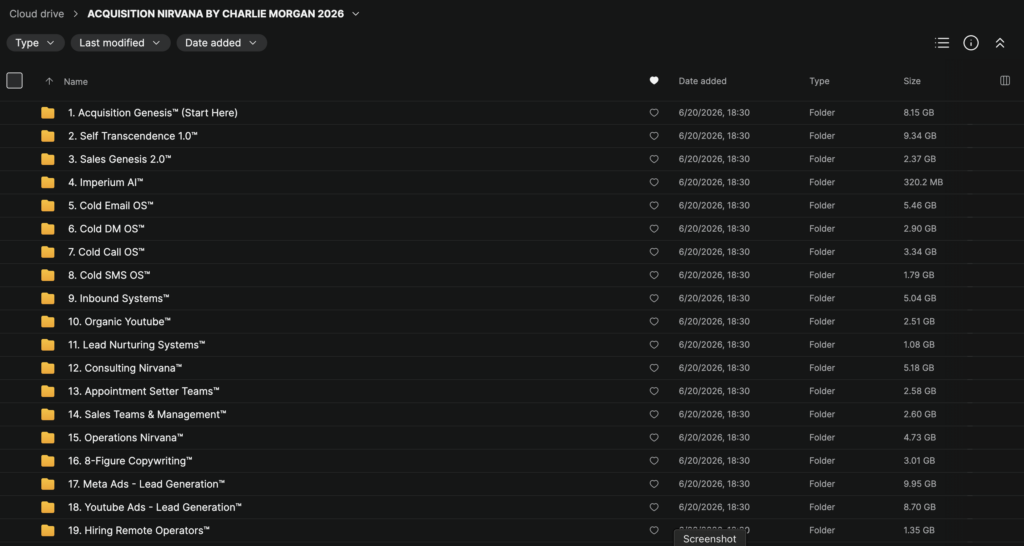Open the Date added filter dropdown

pos(221,43)
